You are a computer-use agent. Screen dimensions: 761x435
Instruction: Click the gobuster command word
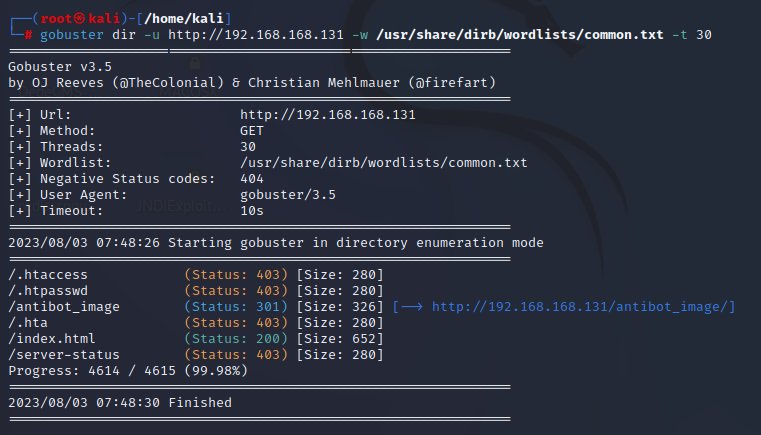[72, 35]
